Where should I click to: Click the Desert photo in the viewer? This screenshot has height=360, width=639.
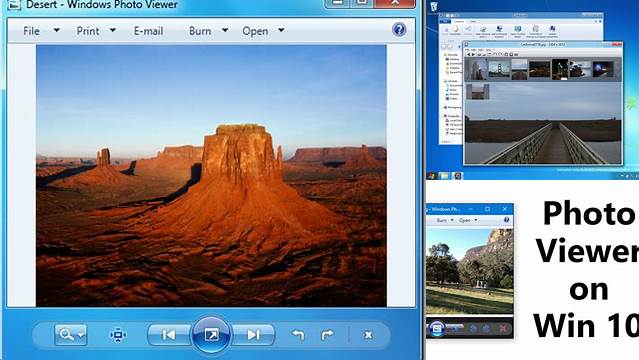pyautogui.click(x=211, y=176)
